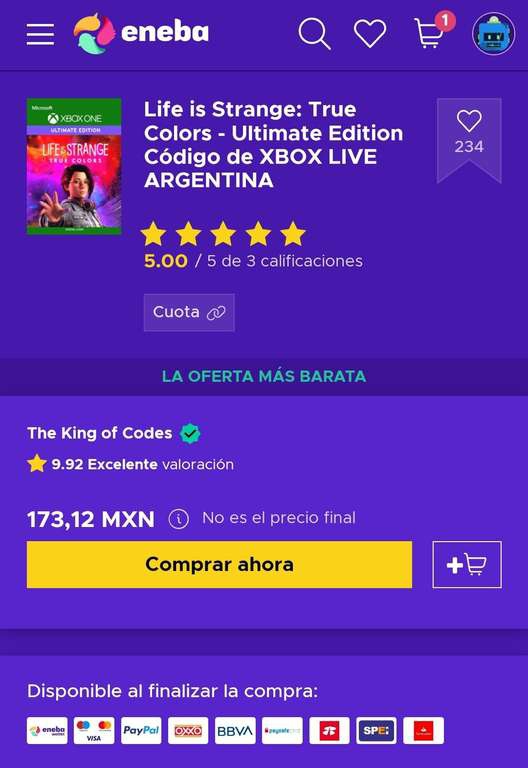
Task: Open the user profile avatar
Action: coord(493,33)
